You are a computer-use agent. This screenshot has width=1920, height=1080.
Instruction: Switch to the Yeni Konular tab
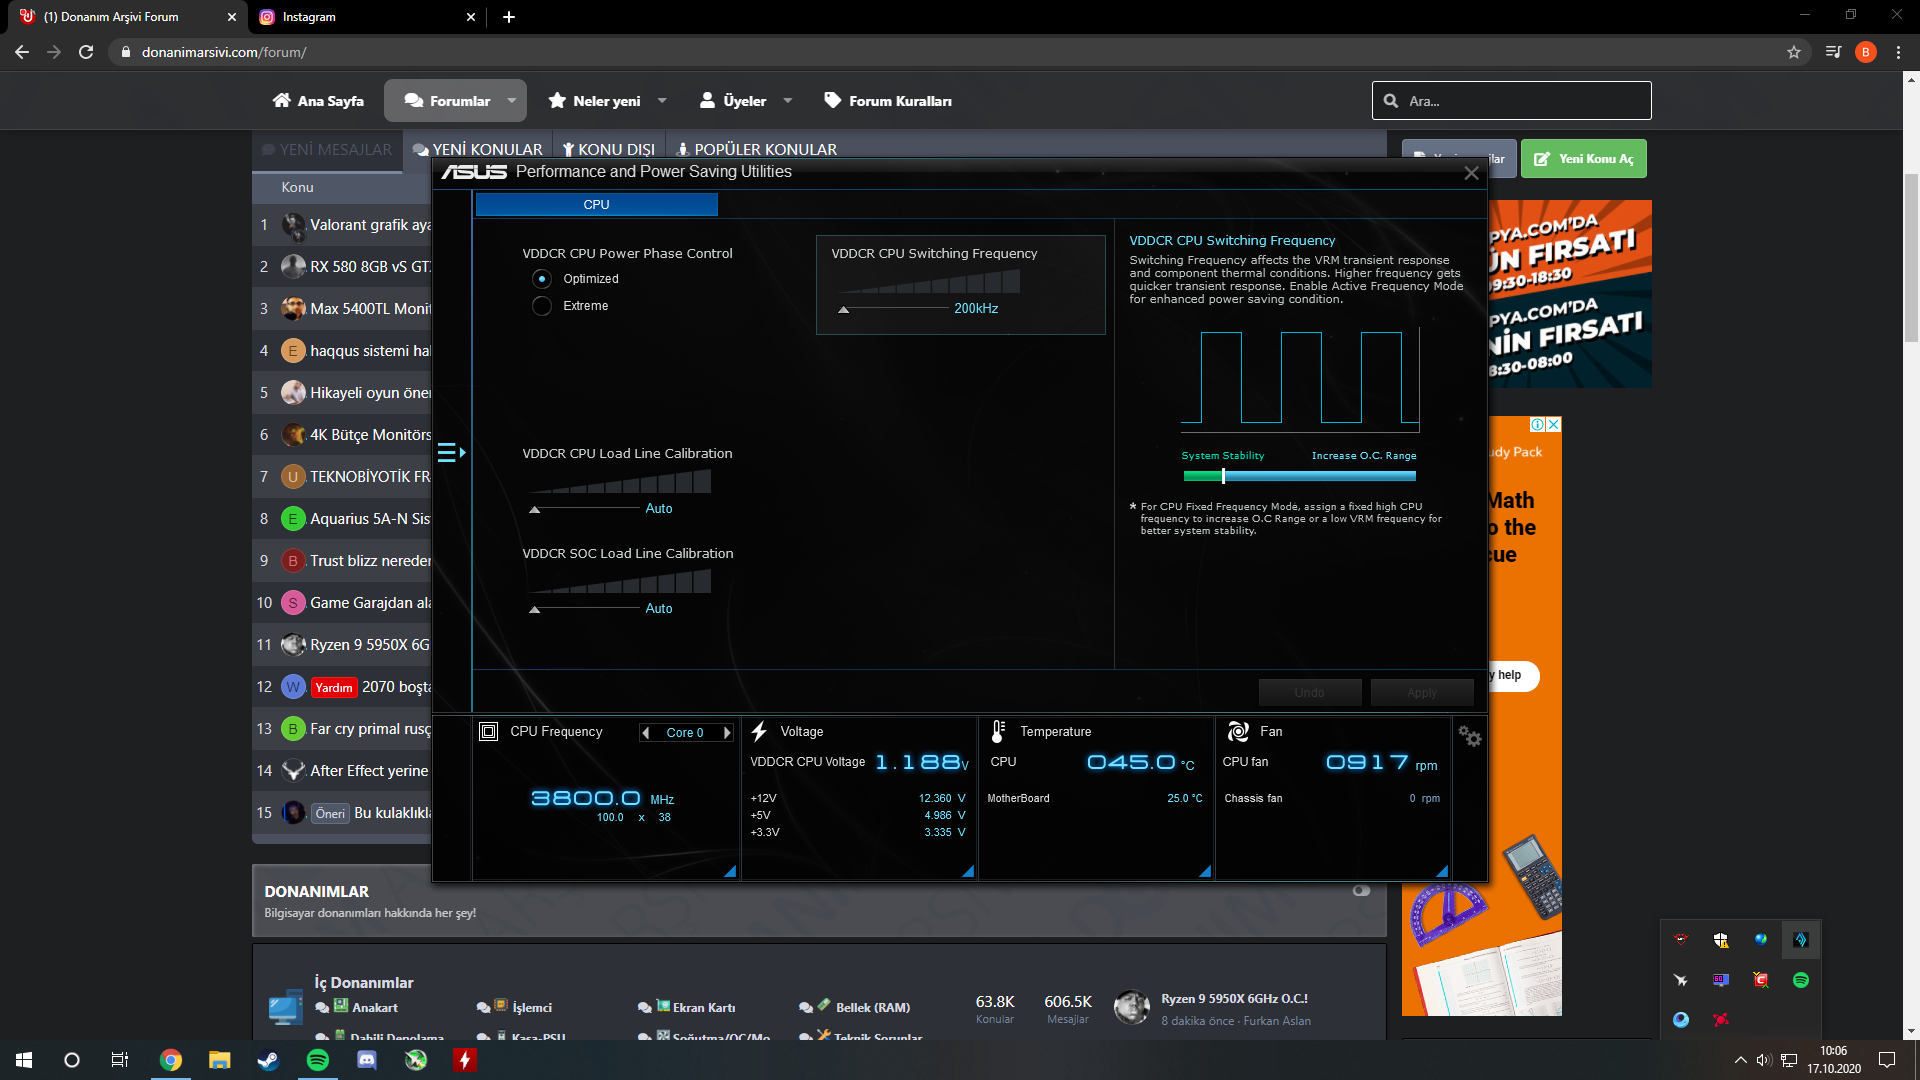point(477,150)
